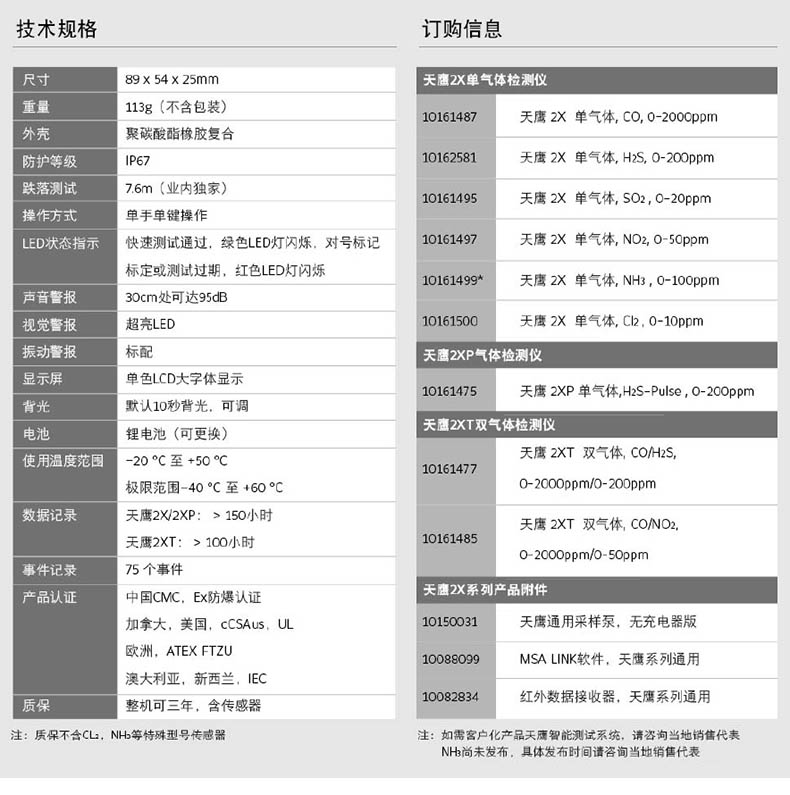Click the 跌落测试 row label

pyautogui.click(x=50, y=188)
